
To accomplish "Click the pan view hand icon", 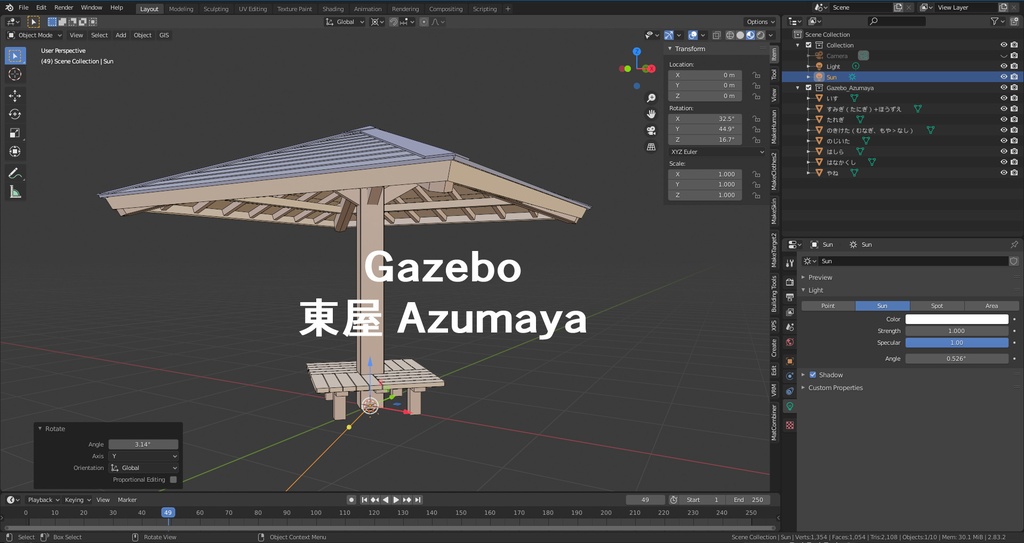I will (651, 114).
